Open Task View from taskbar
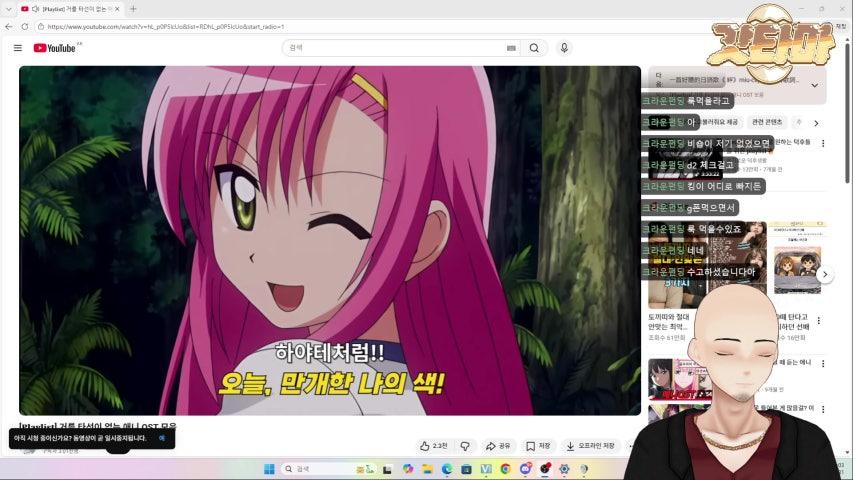Image resolution: width=853 pixels, height=480 pixels. pyautogui.click(x=387, y=469)
